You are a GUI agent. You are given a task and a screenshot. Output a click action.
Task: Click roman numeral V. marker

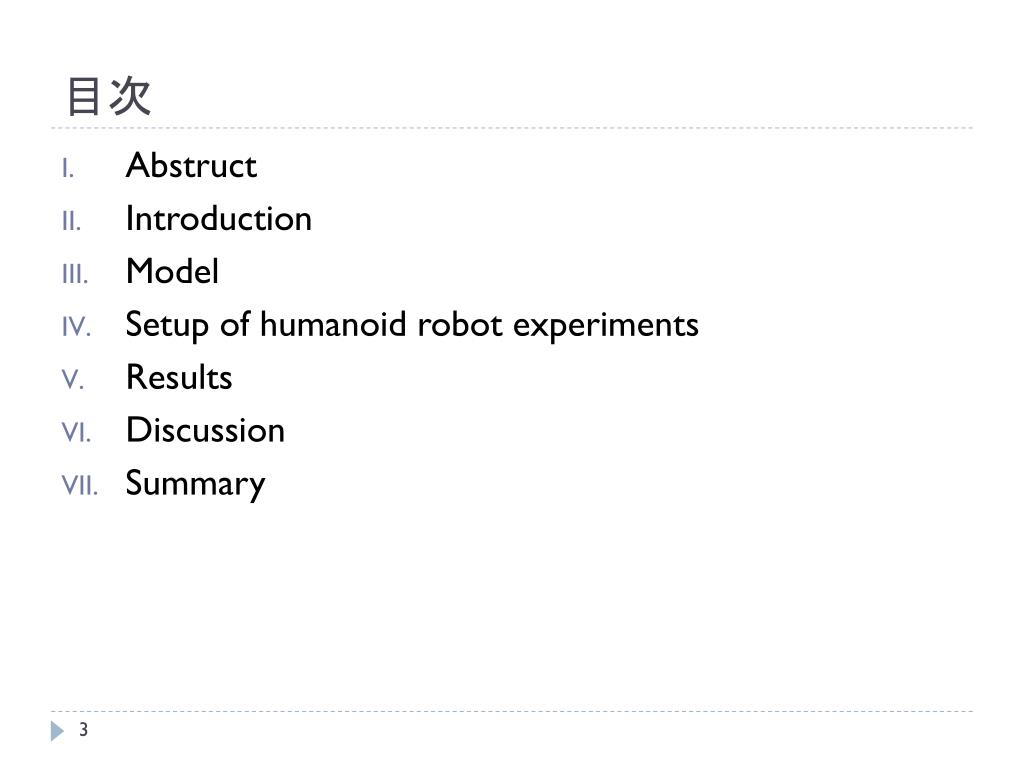(72, 379)
